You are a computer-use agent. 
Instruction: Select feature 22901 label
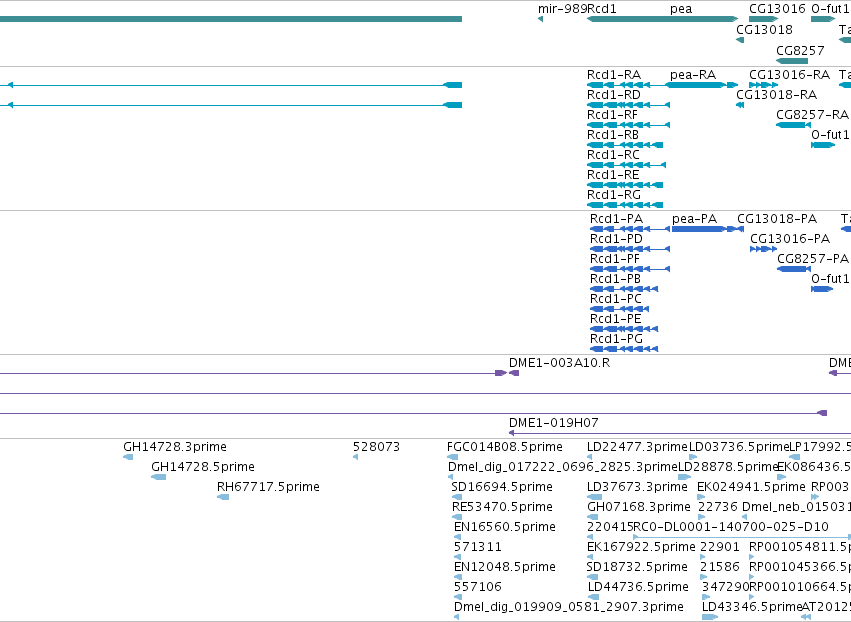point(720,547)
